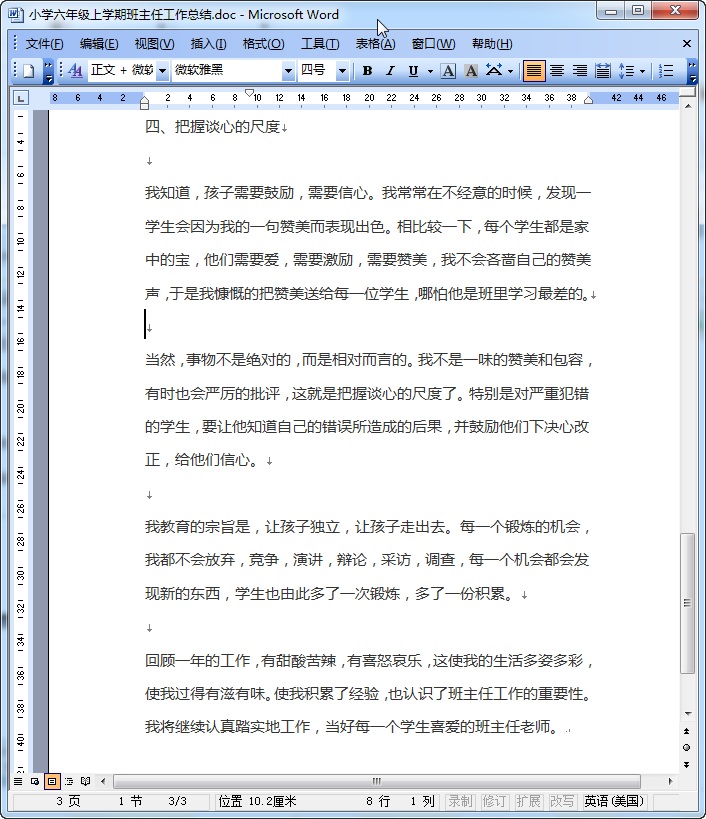This screenshot has width=706, height=819.
Task: Click the font size field 四号
Action: click(318, 70)
